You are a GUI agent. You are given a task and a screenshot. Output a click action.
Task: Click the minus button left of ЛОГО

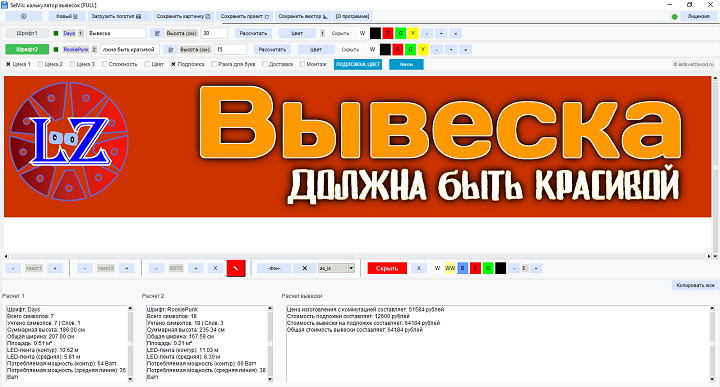point(156,268)
